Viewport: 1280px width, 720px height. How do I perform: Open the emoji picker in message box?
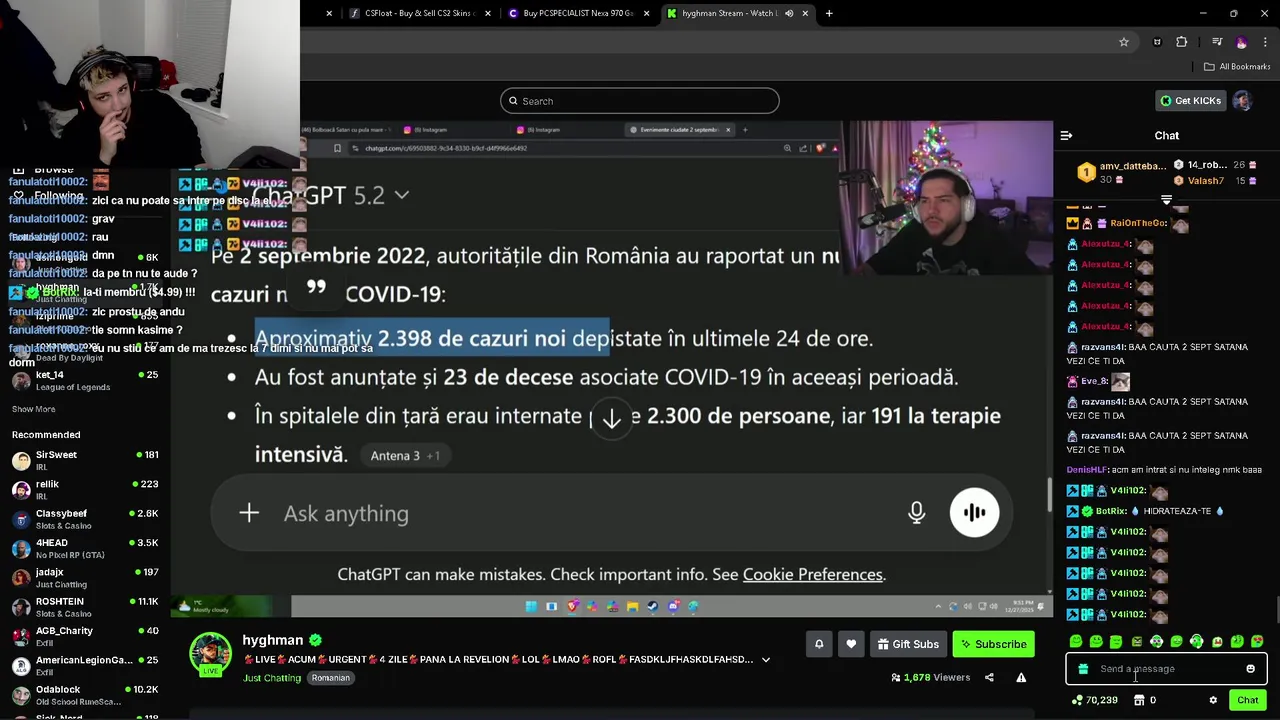(1250, 669)
